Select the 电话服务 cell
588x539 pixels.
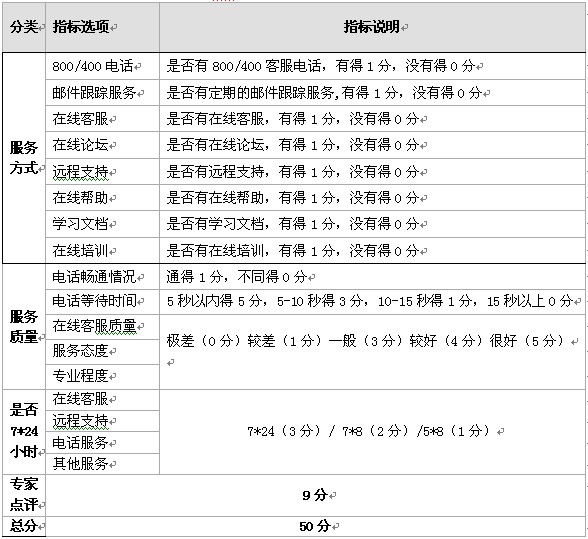click(102, 443)
